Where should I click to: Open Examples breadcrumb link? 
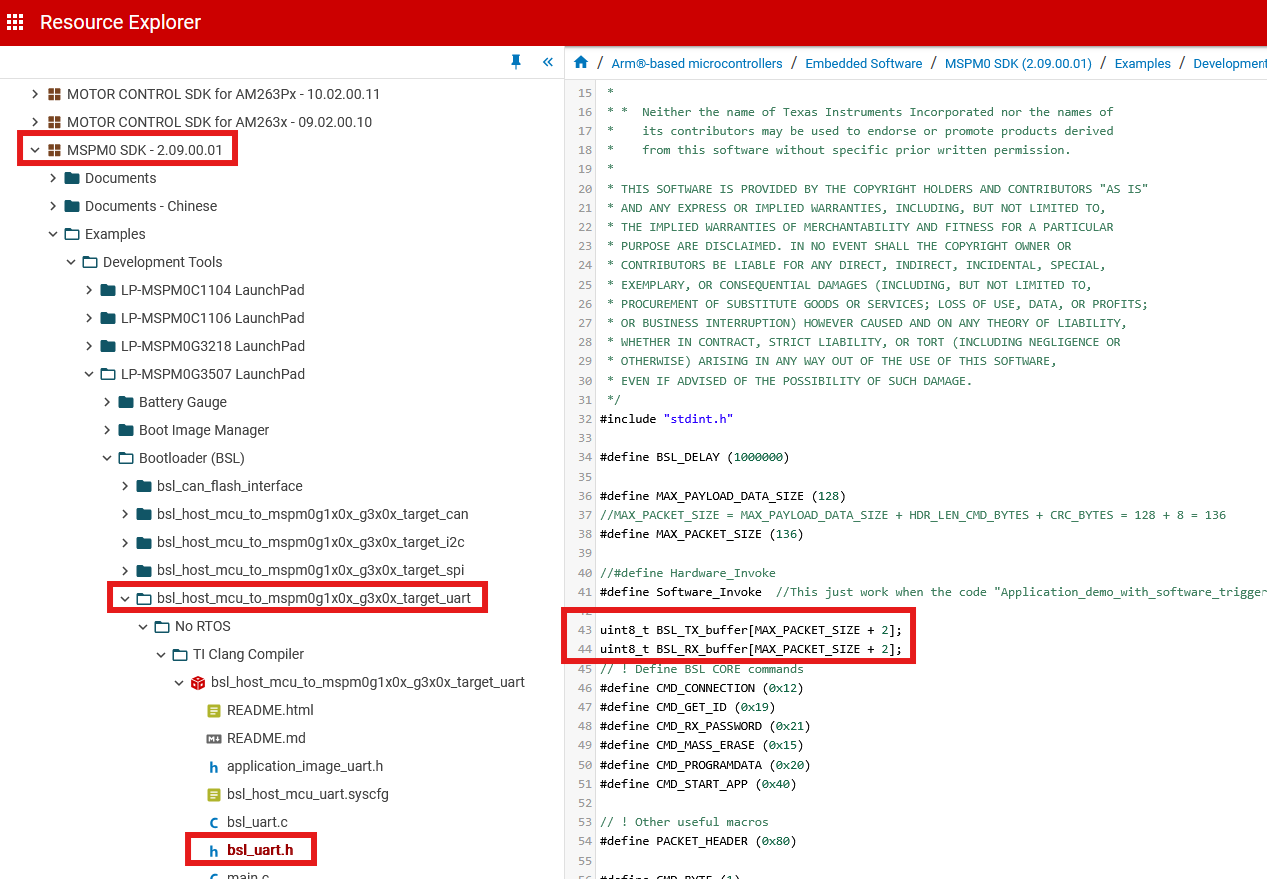pos(1143,63)
